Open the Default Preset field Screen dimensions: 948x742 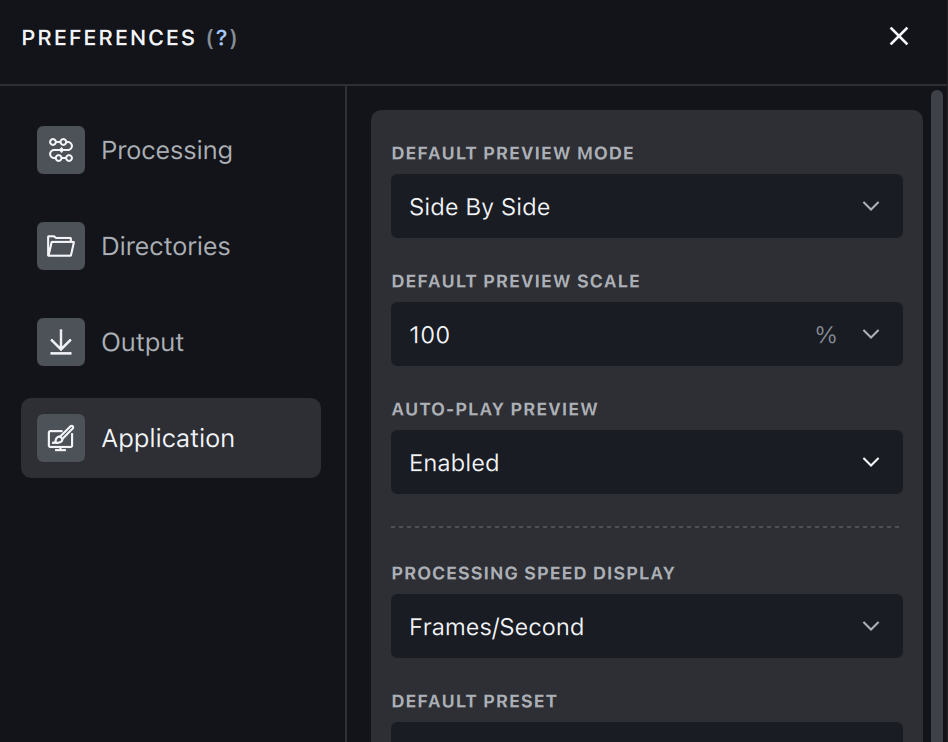(646, 733)
